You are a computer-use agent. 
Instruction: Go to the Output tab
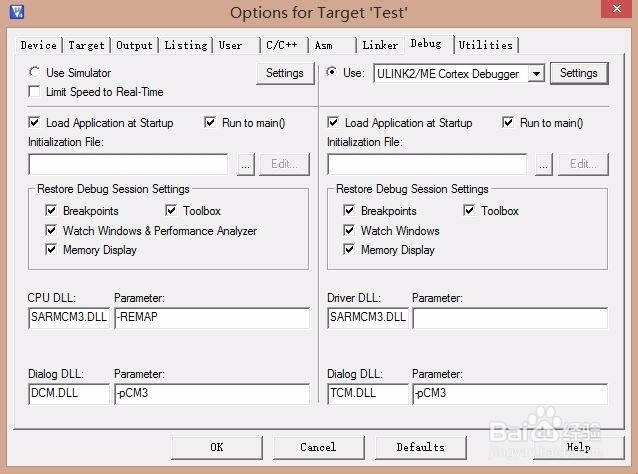(134, 45)
